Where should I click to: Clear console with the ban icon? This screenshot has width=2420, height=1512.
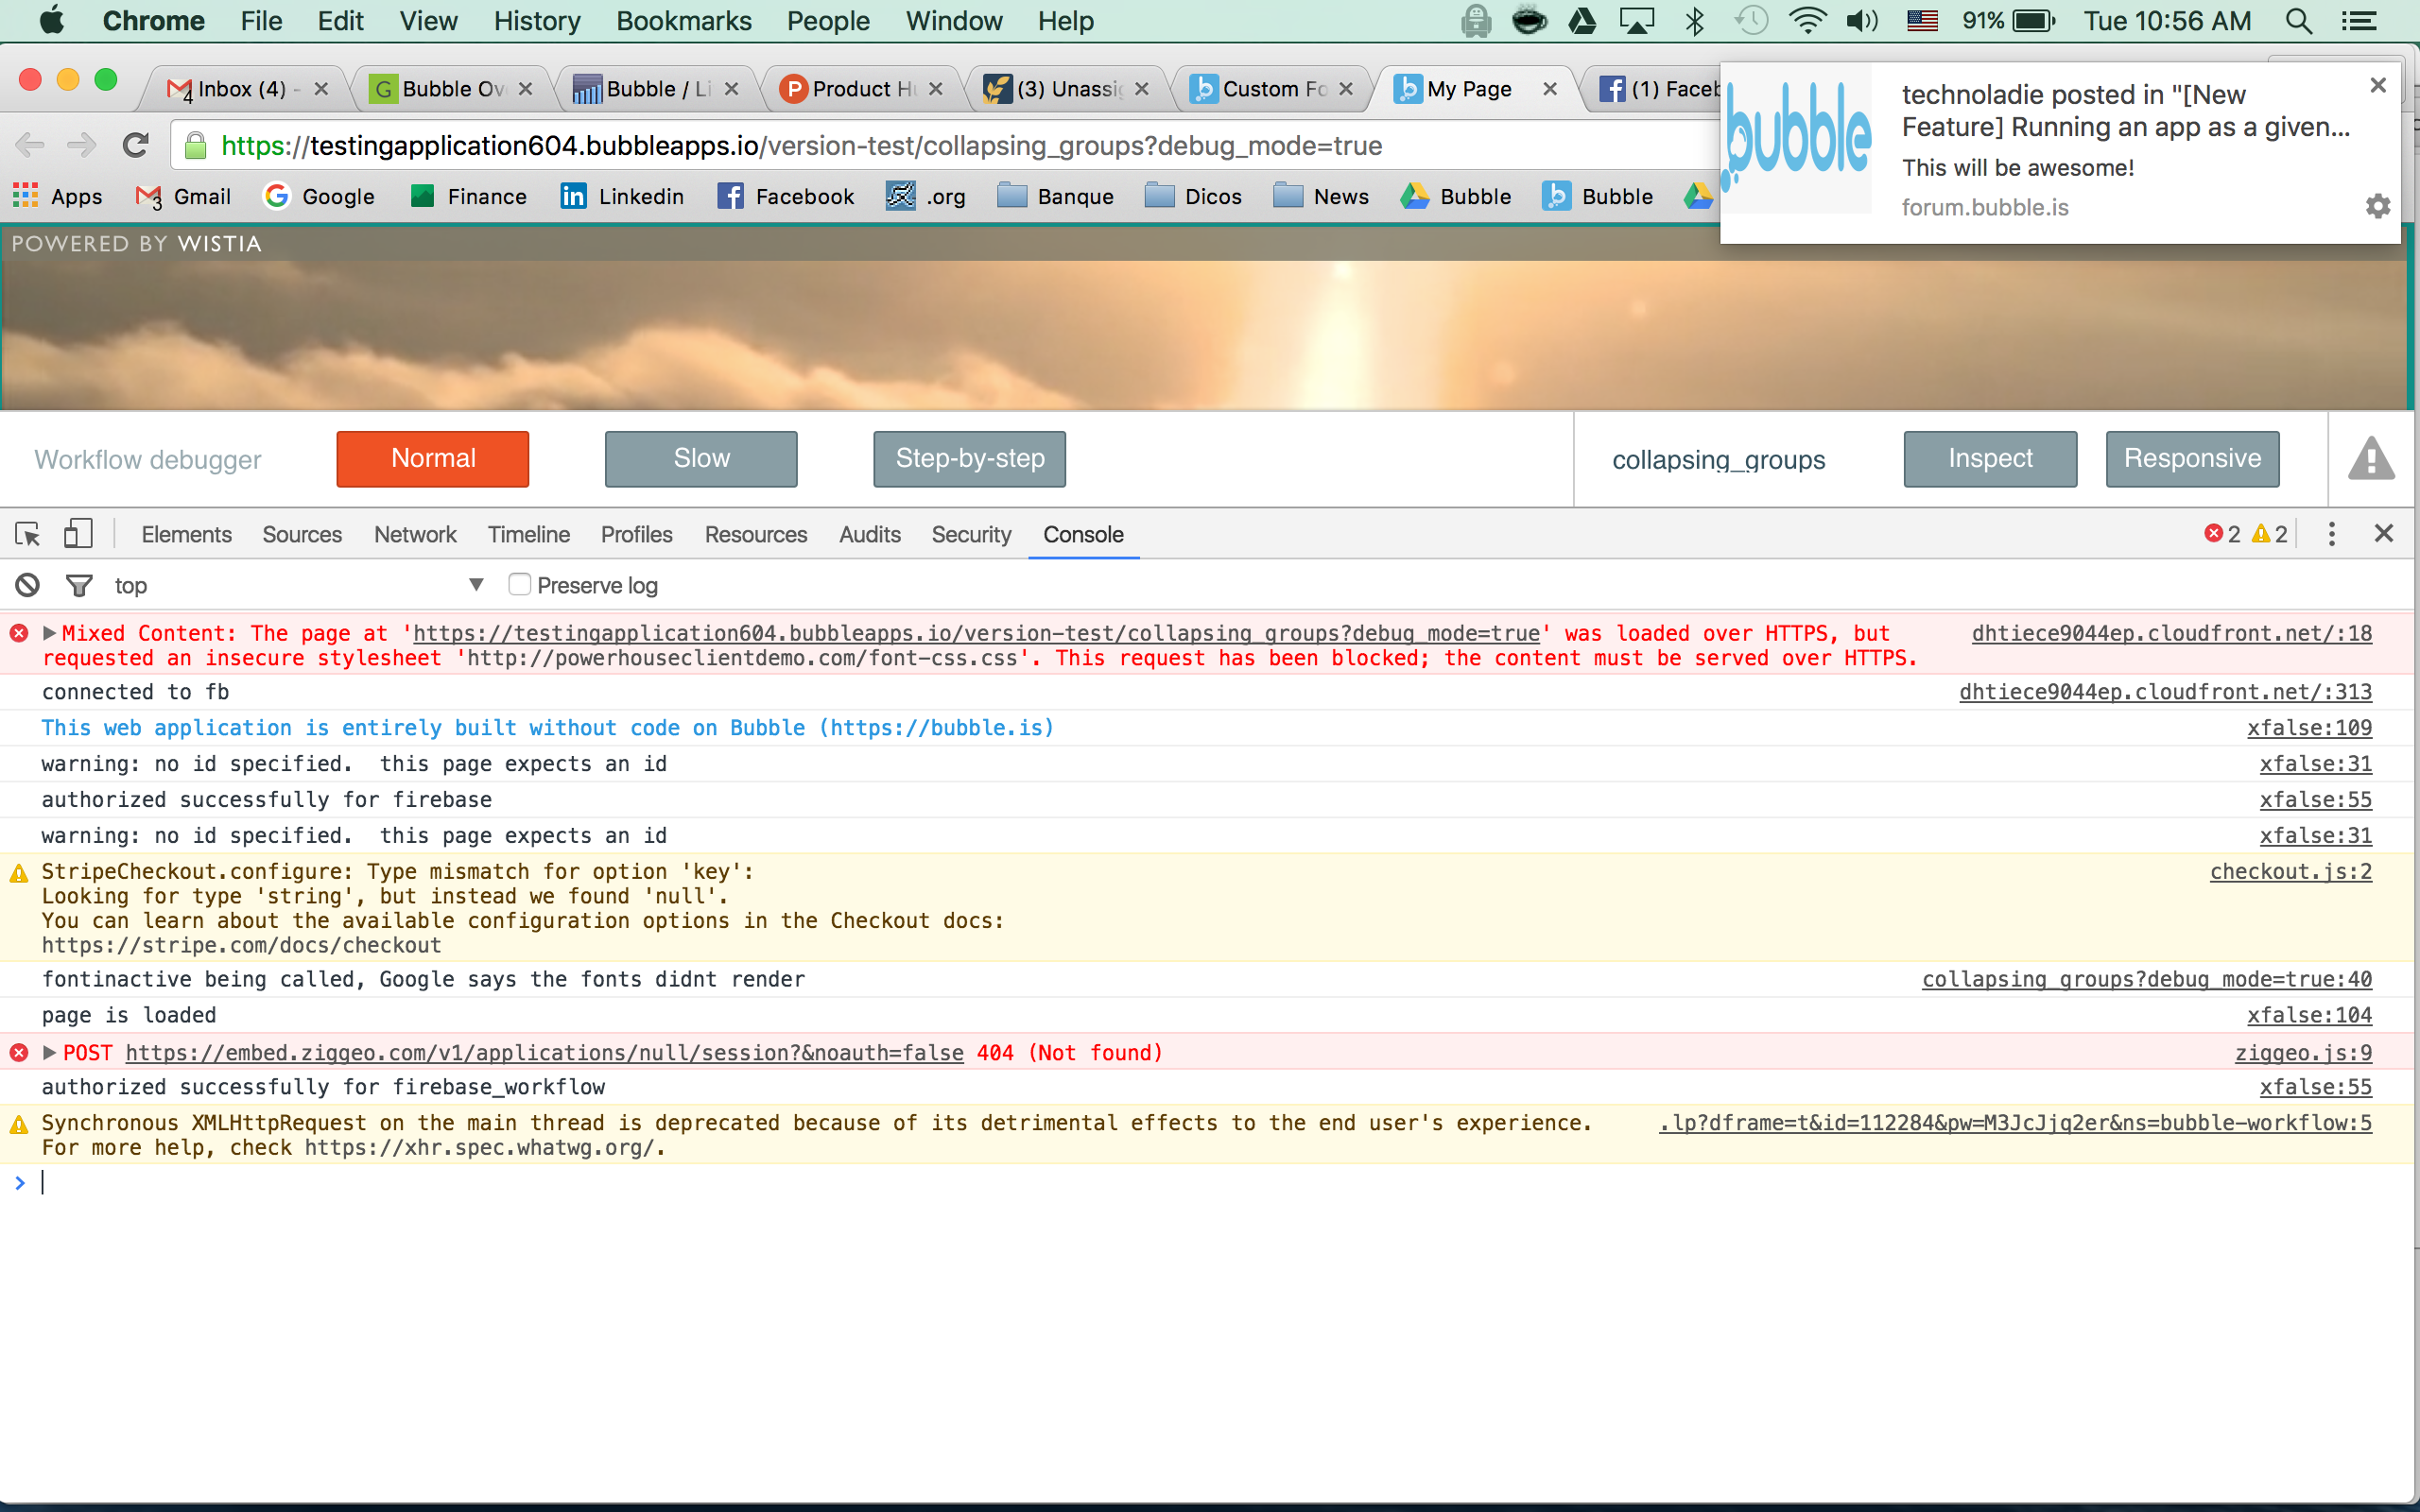(27, 585)
